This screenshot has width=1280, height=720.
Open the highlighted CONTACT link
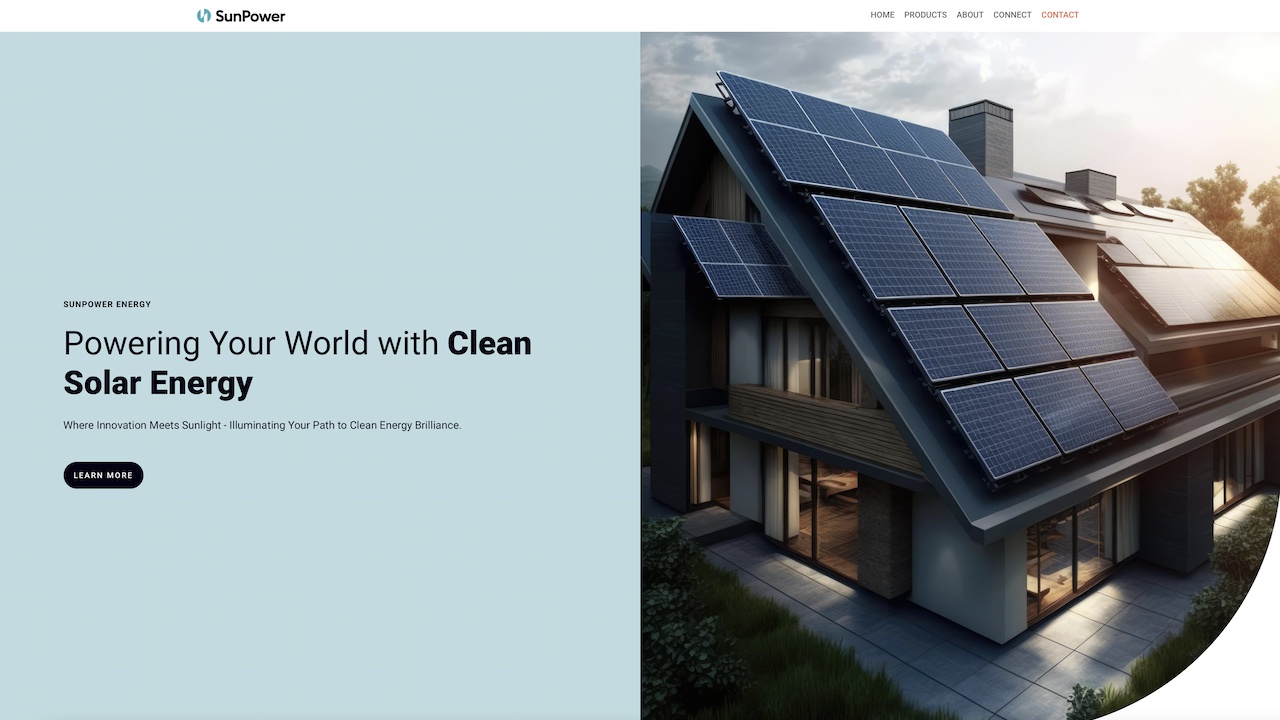tap(1059, 15)
